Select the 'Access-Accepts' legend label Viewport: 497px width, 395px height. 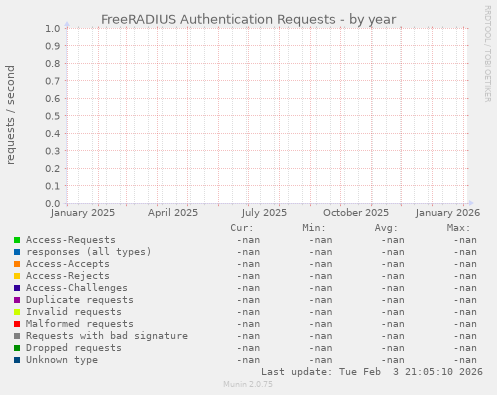click(x=68, y=264)
